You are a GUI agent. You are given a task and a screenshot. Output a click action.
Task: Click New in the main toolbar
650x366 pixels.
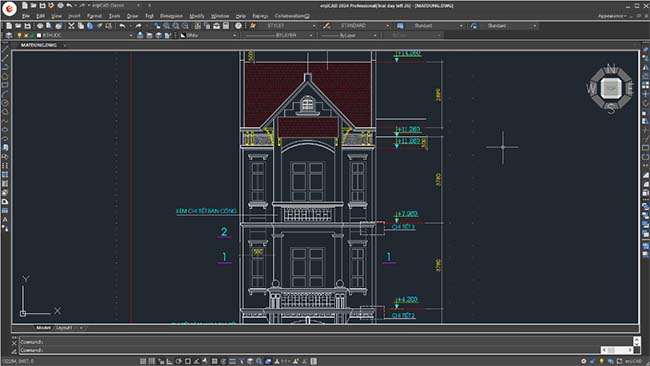point(9,26)
